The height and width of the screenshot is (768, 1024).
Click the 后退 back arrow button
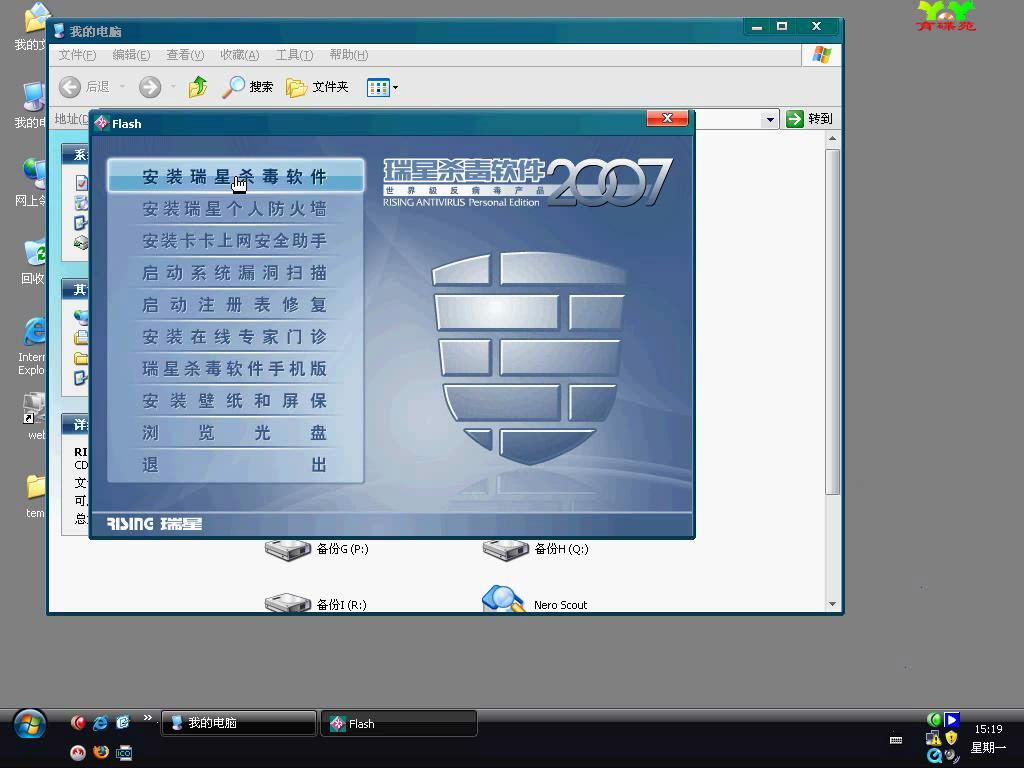[84, 86]
